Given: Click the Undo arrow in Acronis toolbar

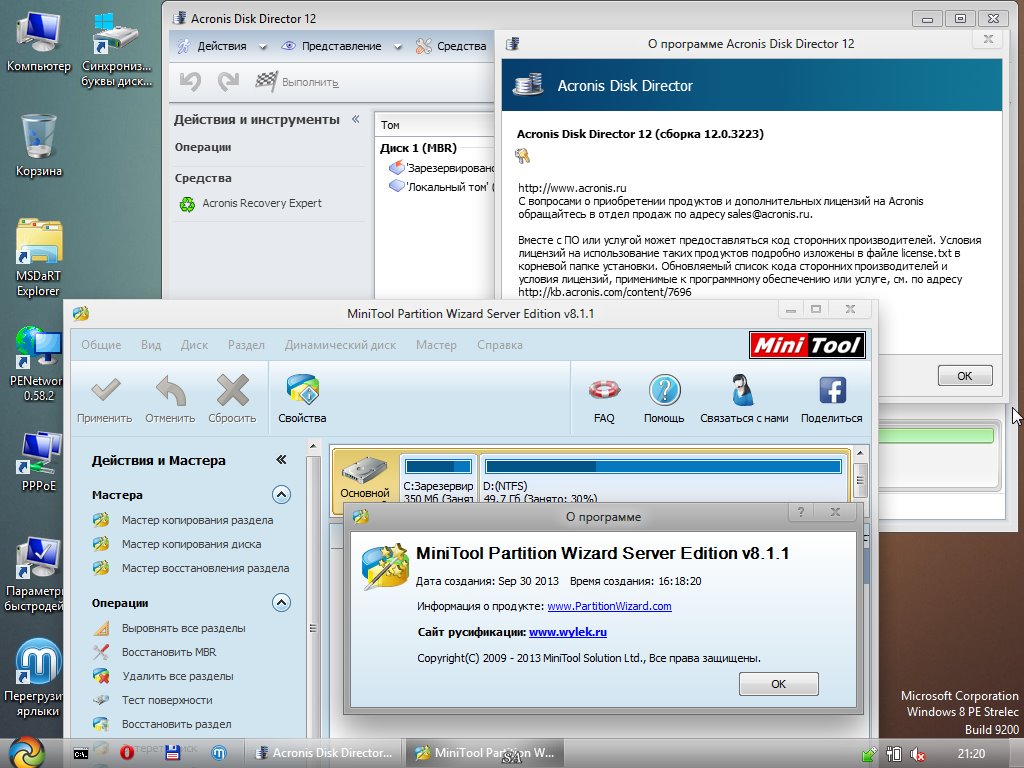Looking at the screenshot, I should [190, 82].
